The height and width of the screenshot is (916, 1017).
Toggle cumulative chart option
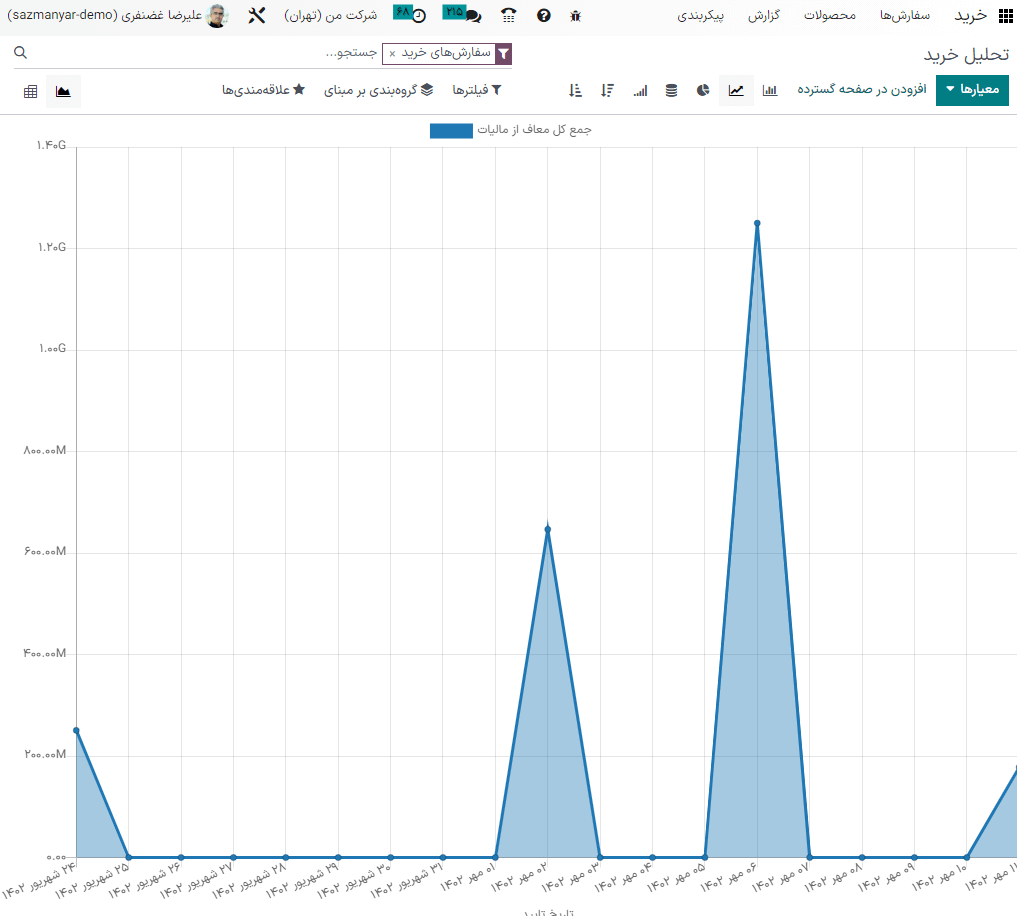coord(640,91)
